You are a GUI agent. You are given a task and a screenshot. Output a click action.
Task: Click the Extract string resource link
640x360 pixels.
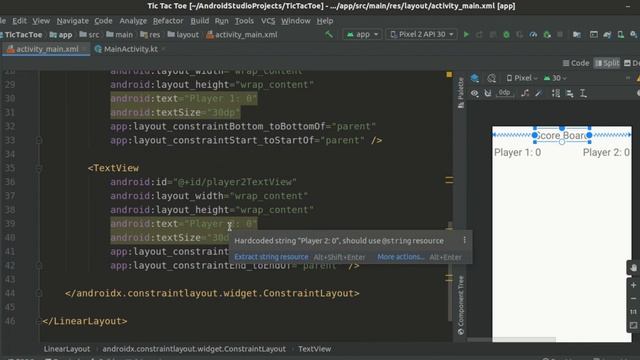[x=271, y=257]
